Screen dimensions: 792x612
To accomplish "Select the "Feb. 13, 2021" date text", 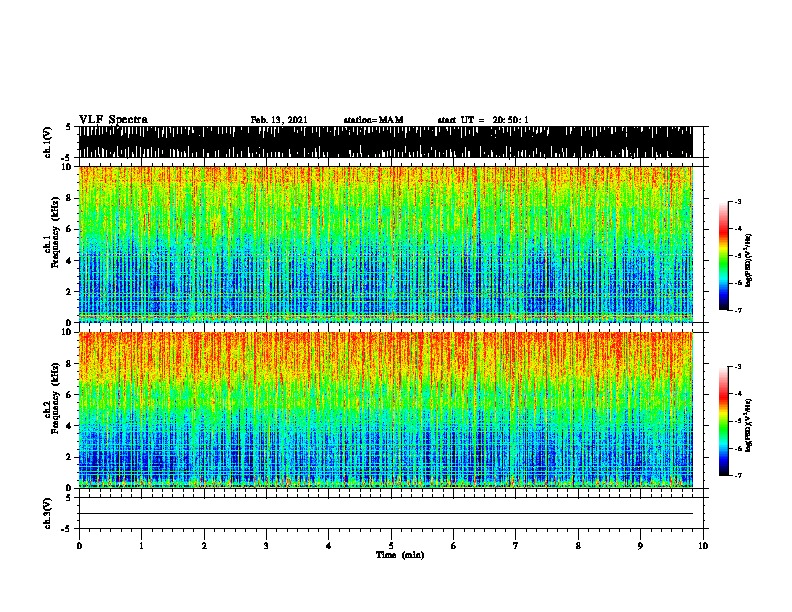I will (x=279, y=120).
